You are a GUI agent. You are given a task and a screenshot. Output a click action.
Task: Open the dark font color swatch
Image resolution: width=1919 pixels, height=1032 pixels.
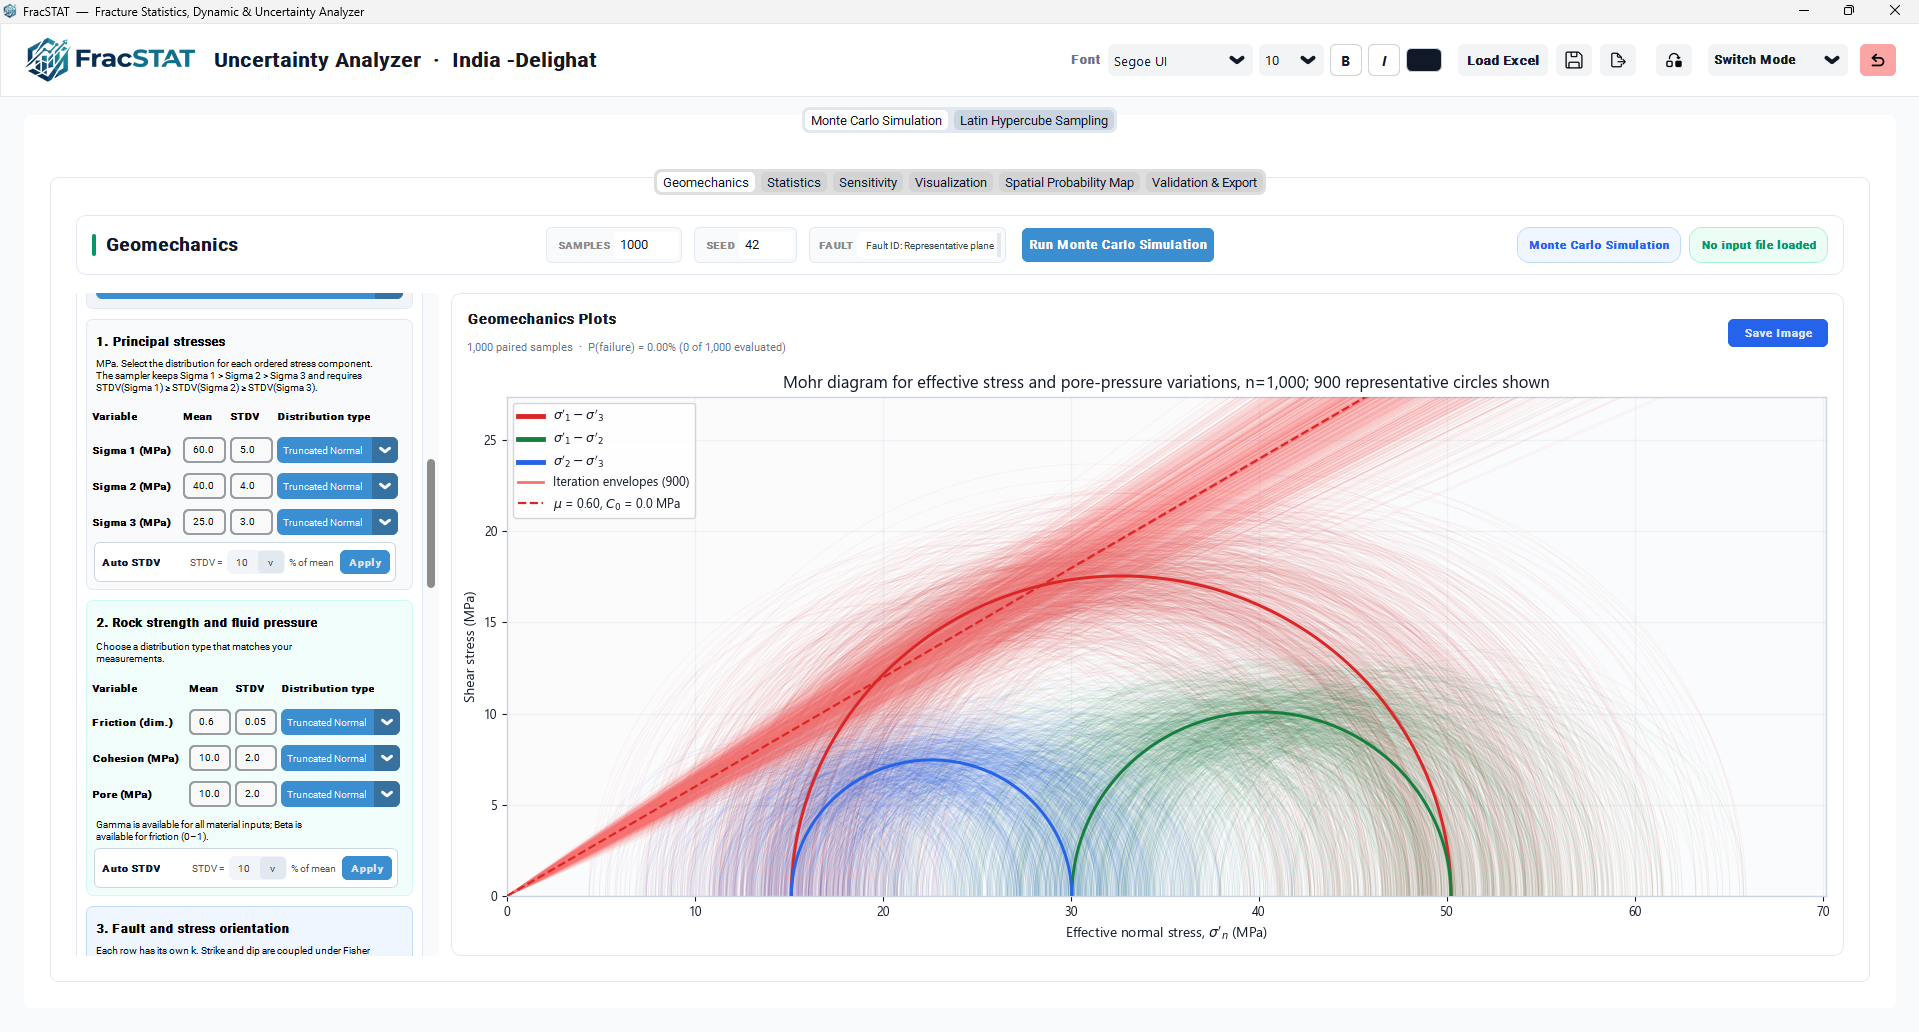point(1424,60)
